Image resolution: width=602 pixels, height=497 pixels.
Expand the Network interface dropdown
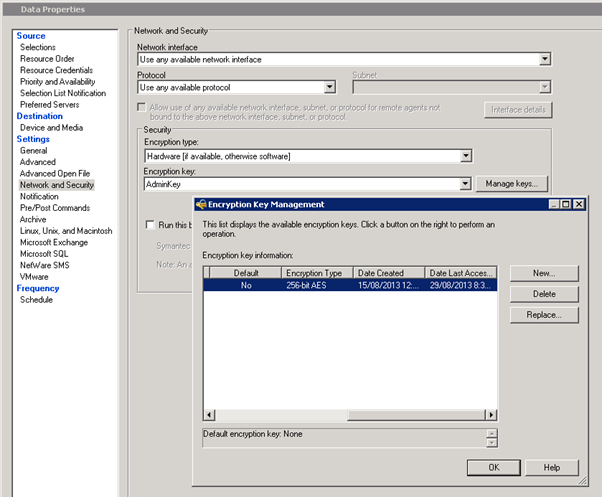pos(545,59)
